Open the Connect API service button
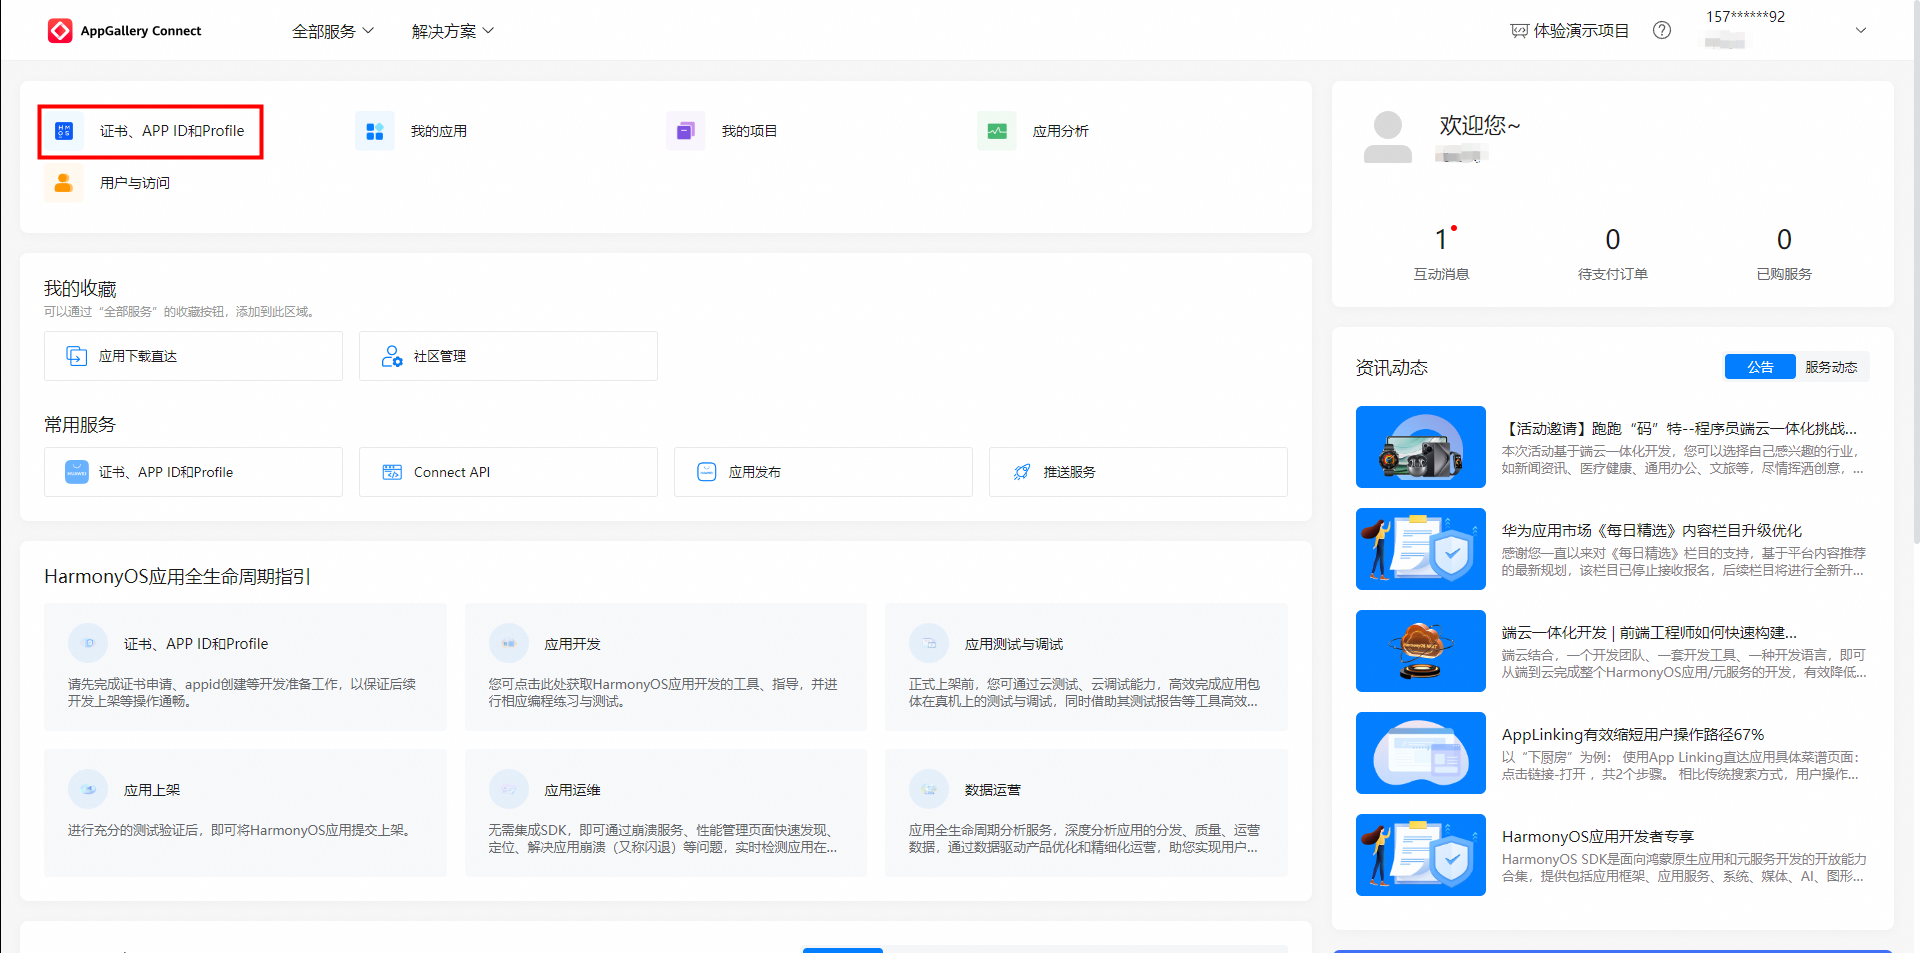1920x953 pixels. [x=508, y=472]
